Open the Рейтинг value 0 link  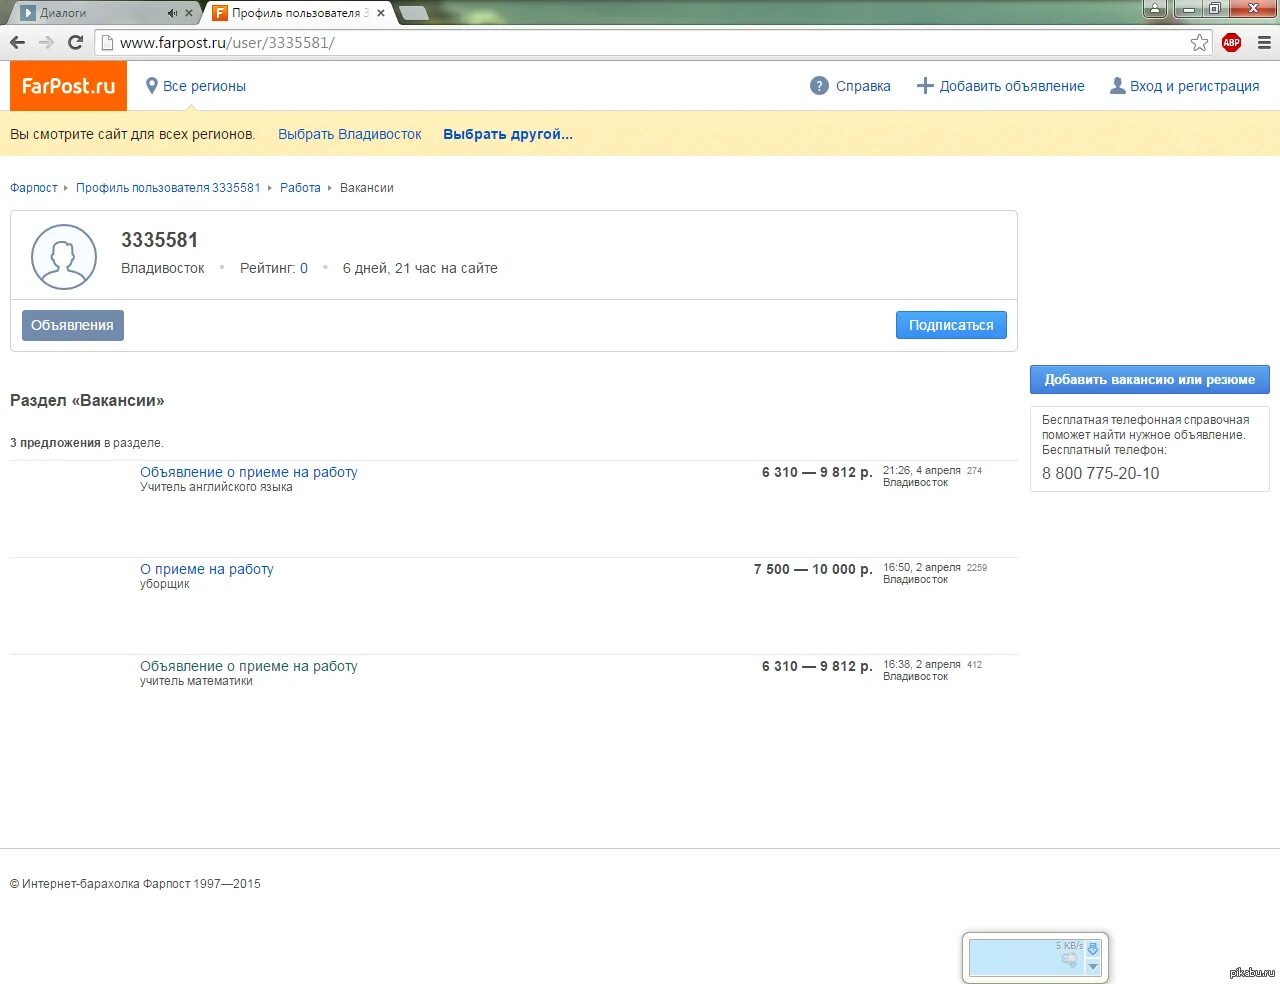304,268
